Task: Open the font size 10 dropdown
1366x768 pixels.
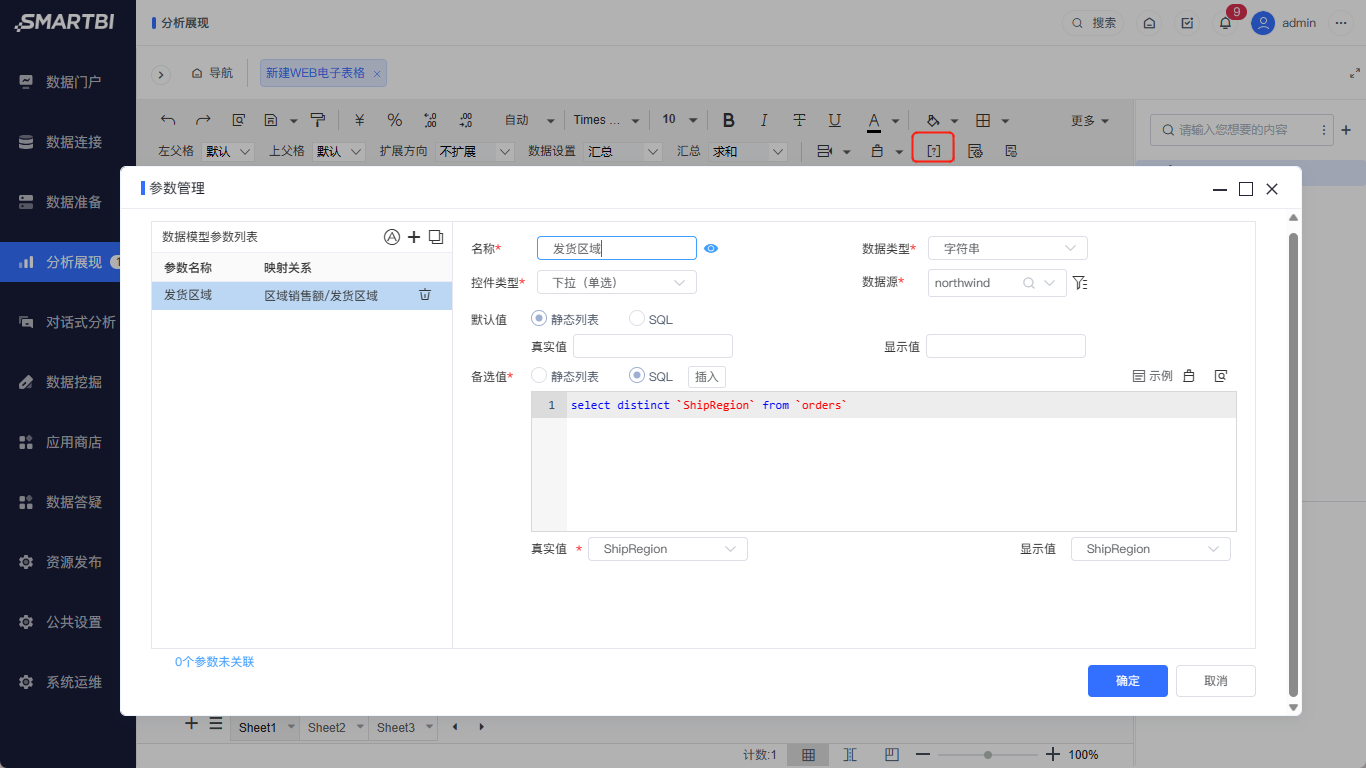Action: (x=680, y=120)
